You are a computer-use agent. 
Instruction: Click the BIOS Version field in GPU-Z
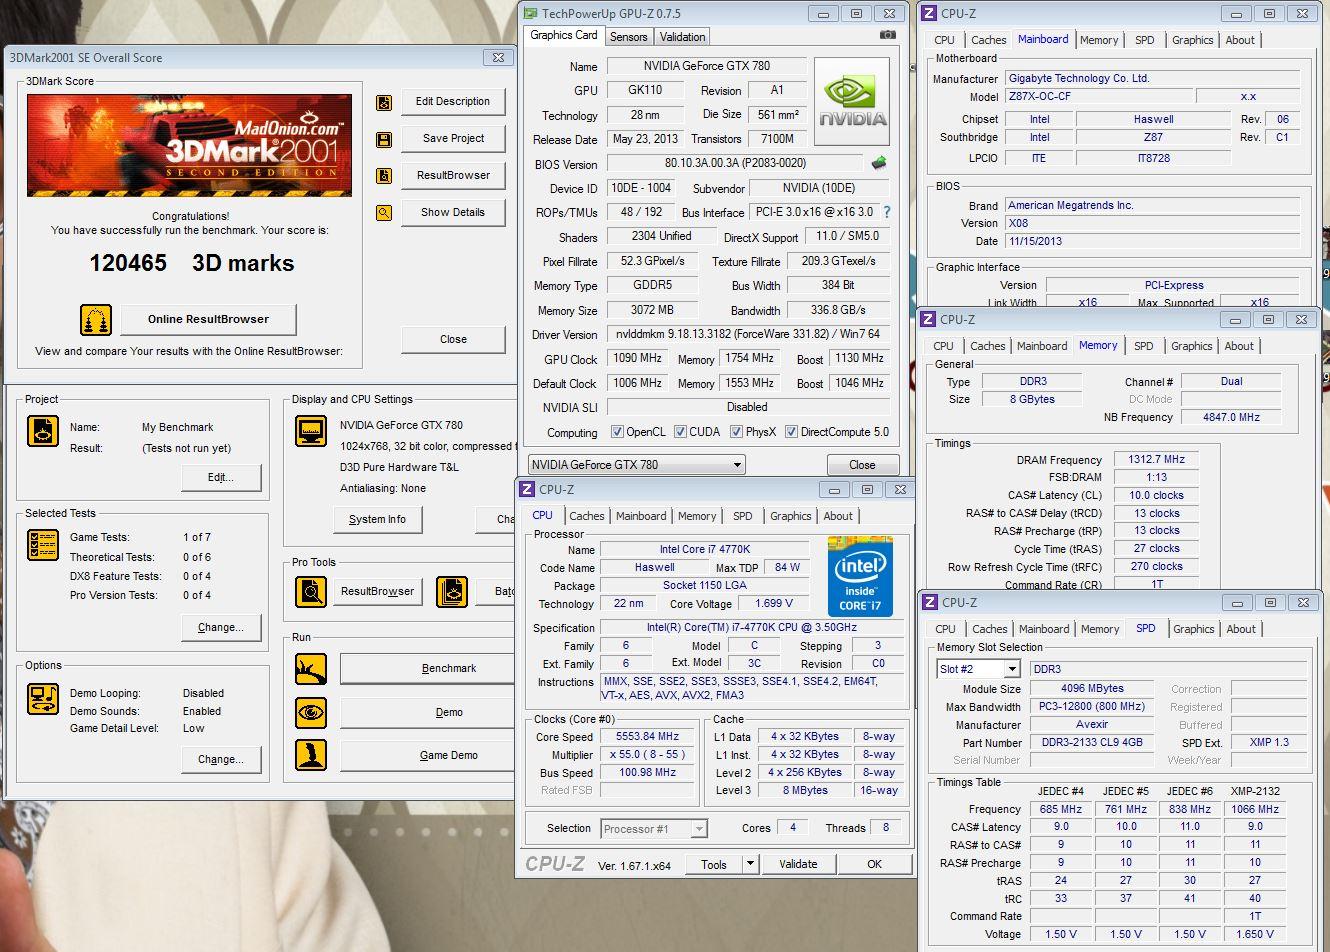(x=735, y=163)
